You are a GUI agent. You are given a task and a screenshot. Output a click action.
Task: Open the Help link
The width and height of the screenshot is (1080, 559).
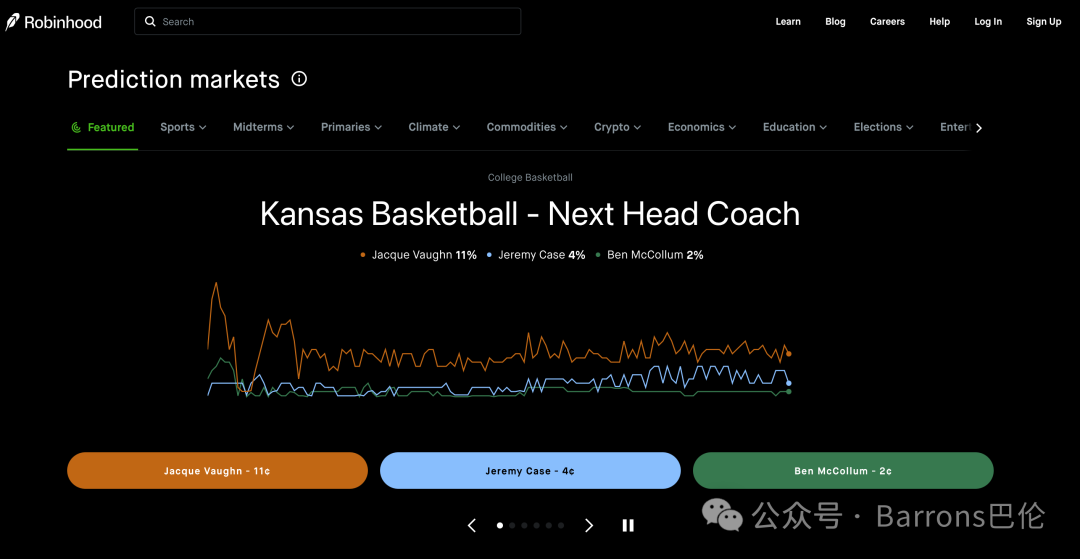[939, 22]
